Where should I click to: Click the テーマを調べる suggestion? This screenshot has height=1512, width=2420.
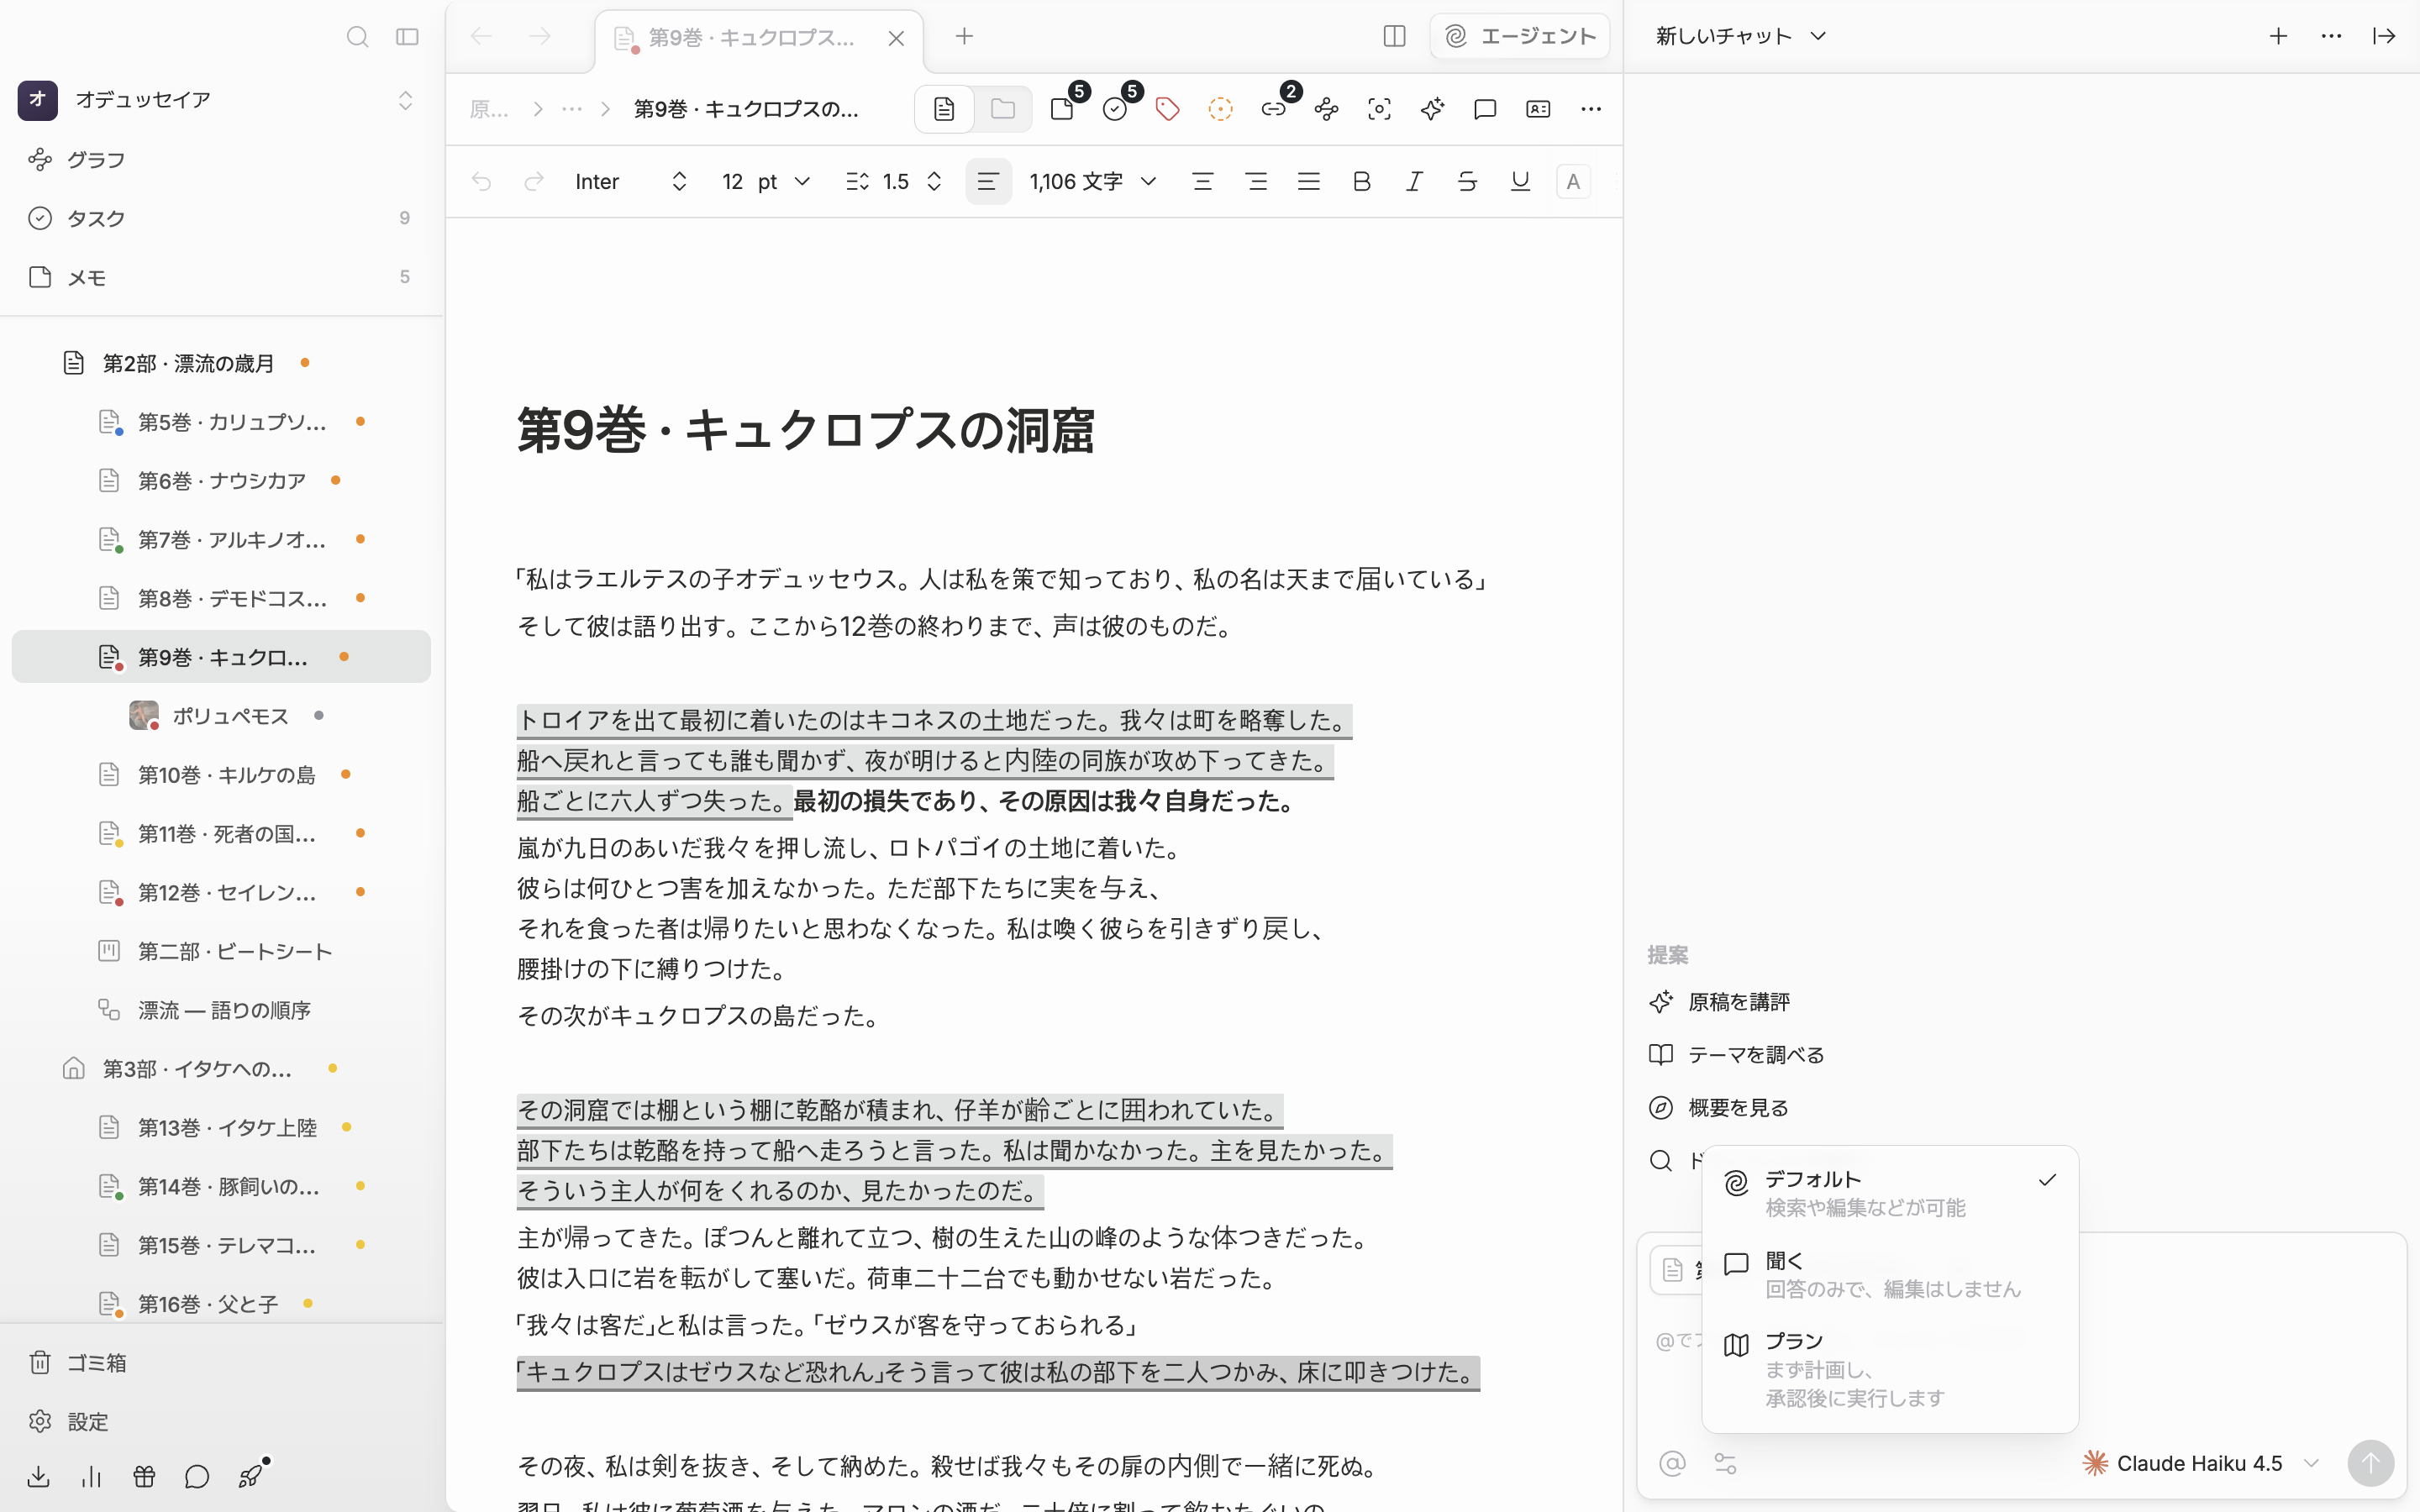point(1737,1055)
